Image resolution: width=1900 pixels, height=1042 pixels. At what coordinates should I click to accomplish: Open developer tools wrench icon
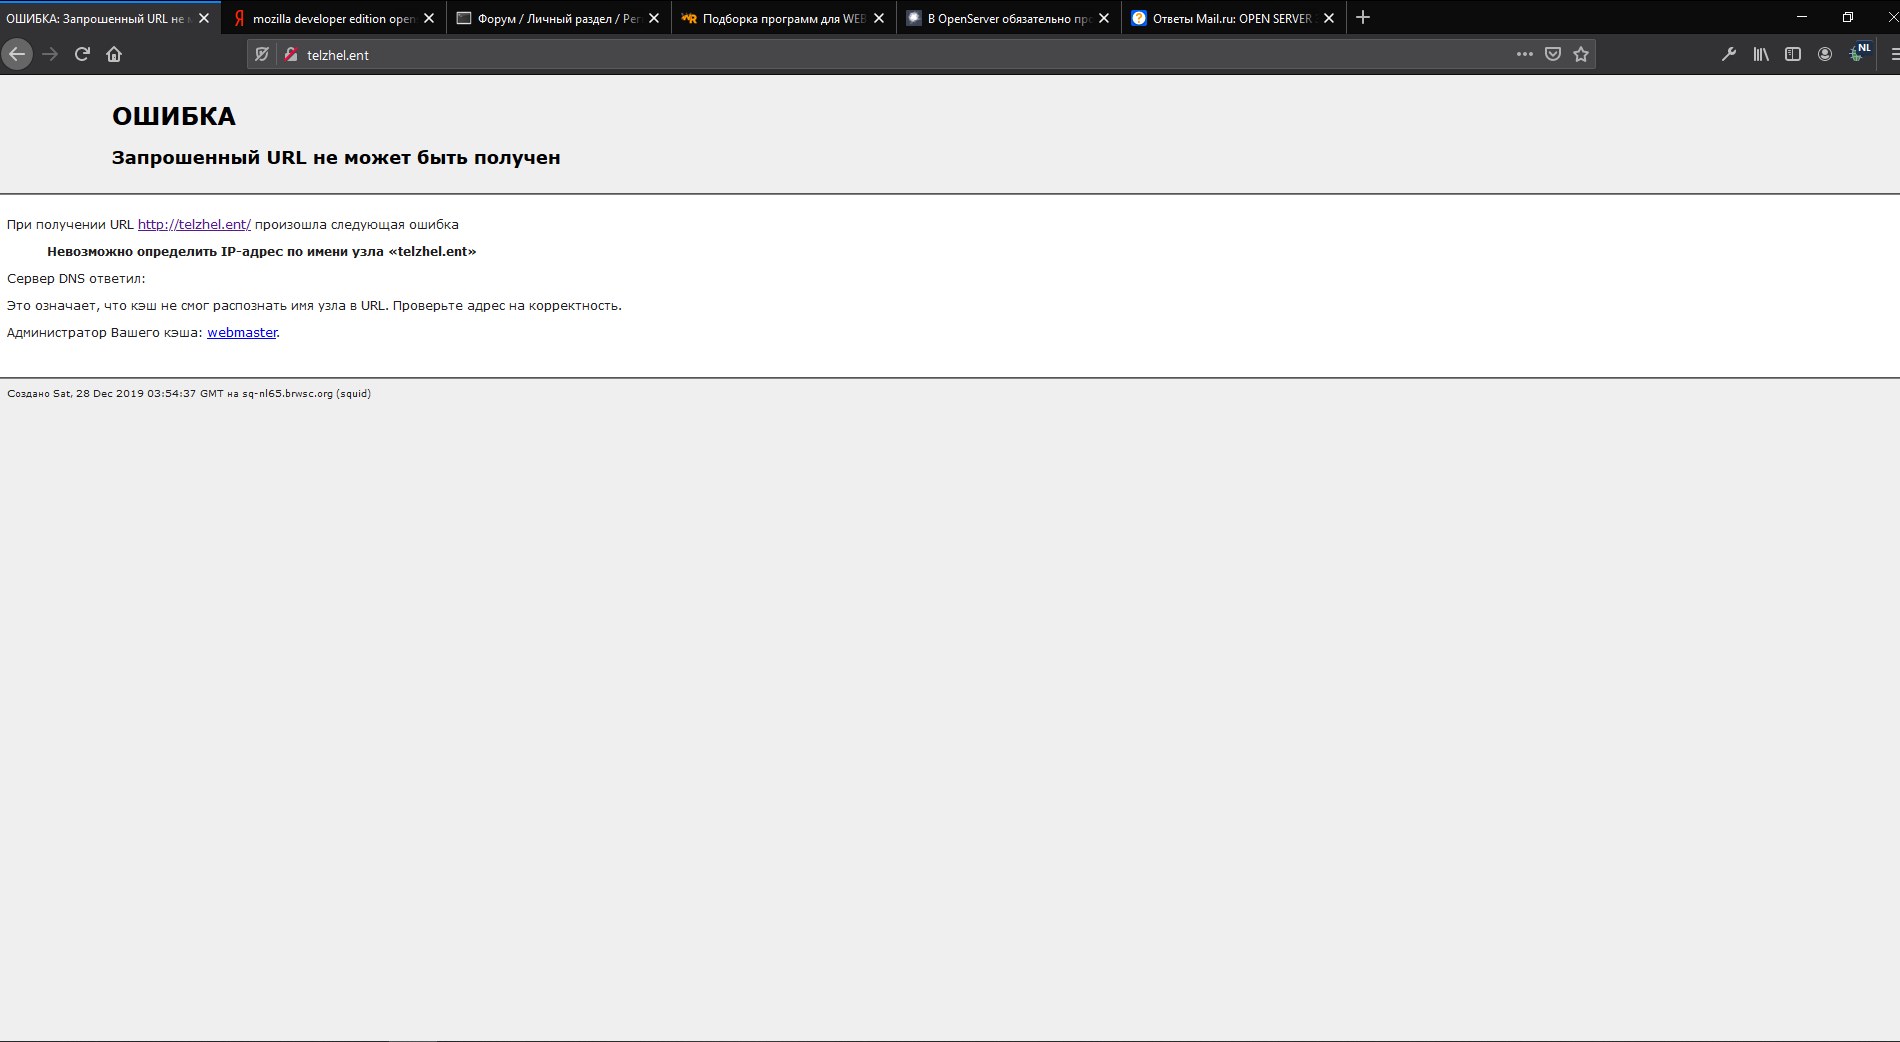pyautogui.click(x=1728, y=54)
